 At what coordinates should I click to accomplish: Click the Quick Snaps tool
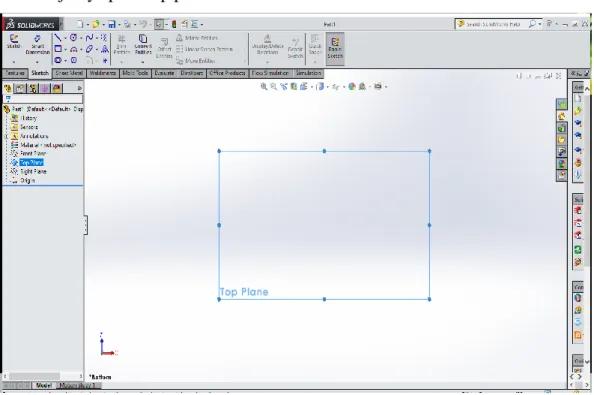[x=315, y=45]
